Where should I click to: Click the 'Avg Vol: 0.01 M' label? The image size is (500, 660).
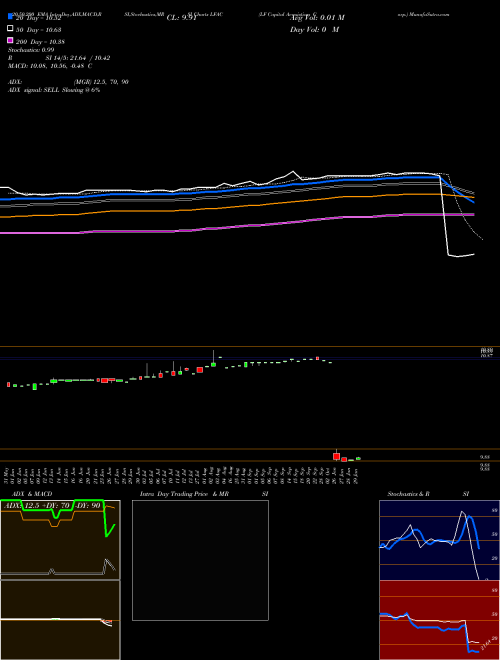pos(317,18)
